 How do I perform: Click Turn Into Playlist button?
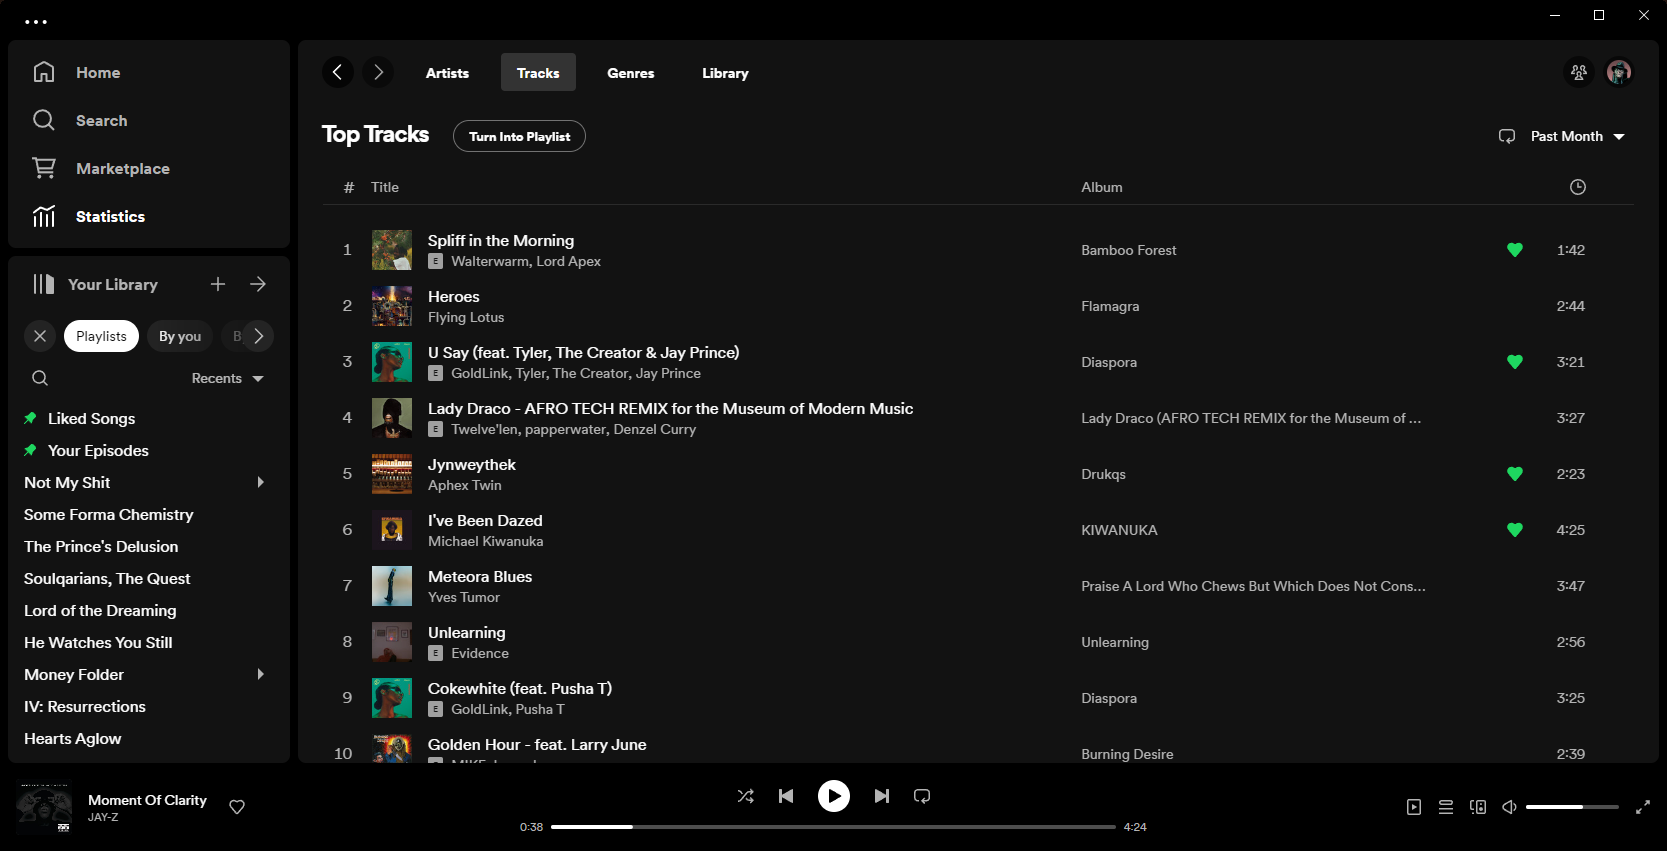click(x=519, y=136)
